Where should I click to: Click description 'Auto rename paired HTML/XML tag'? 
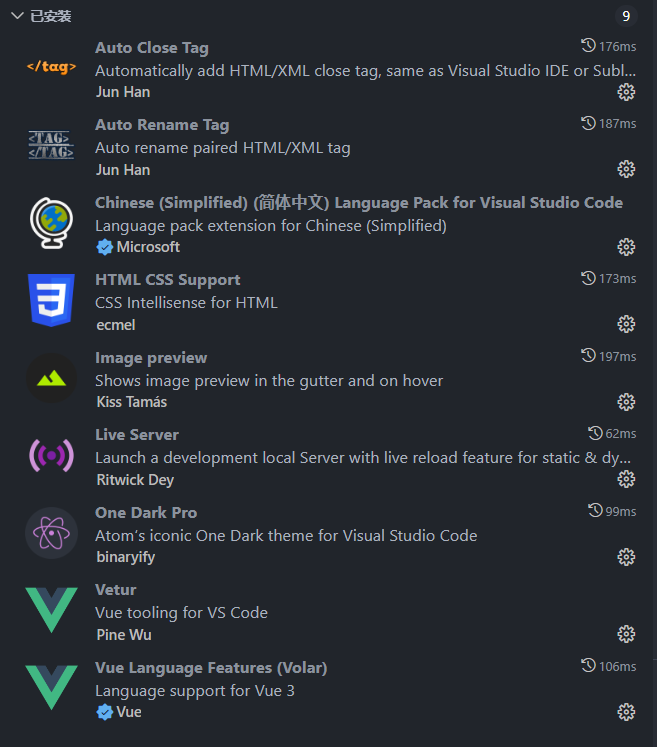[223, 148]
